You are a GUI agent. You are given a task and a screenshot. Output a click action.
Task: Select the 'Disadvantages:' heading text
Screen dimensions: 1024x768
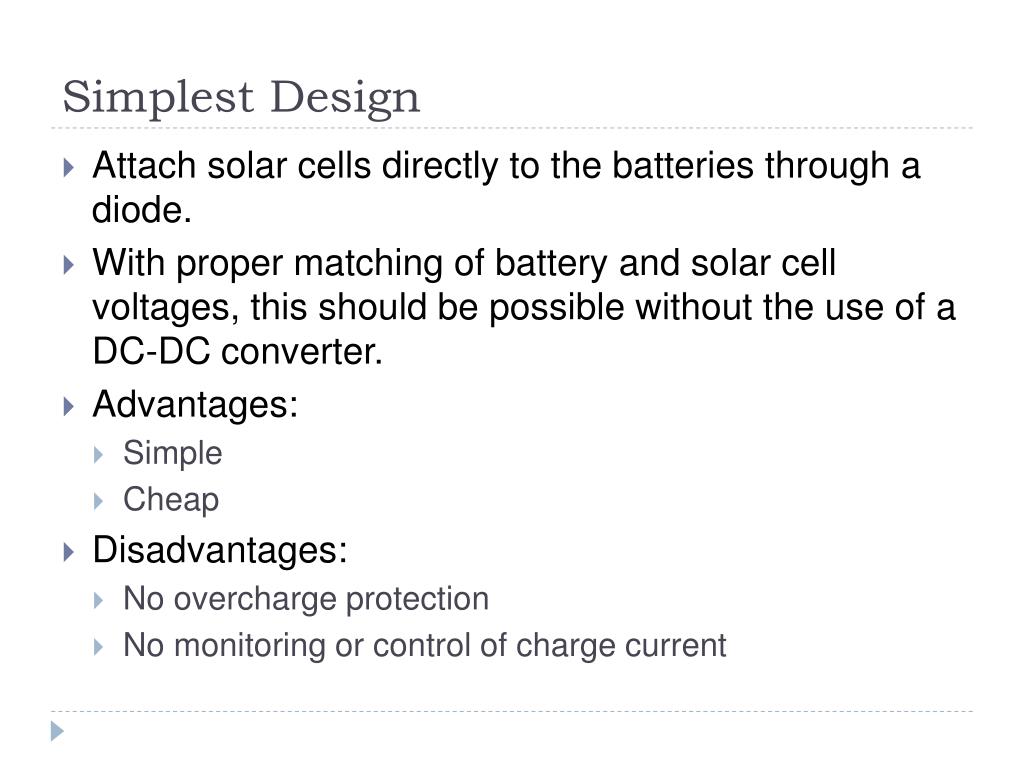pyautogui.click(x=220, y=551)
